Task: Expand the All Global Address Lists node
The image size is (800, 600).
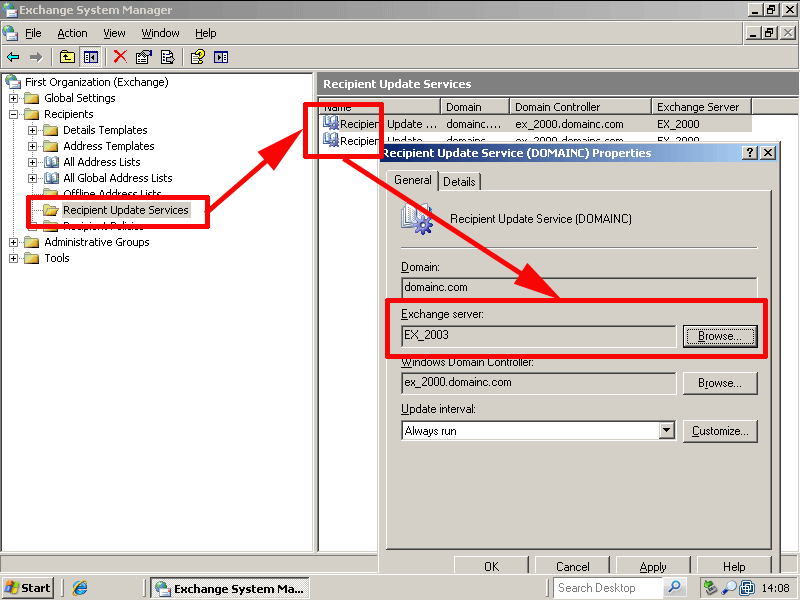Action: pyautogui.click(x=33, y=178)
